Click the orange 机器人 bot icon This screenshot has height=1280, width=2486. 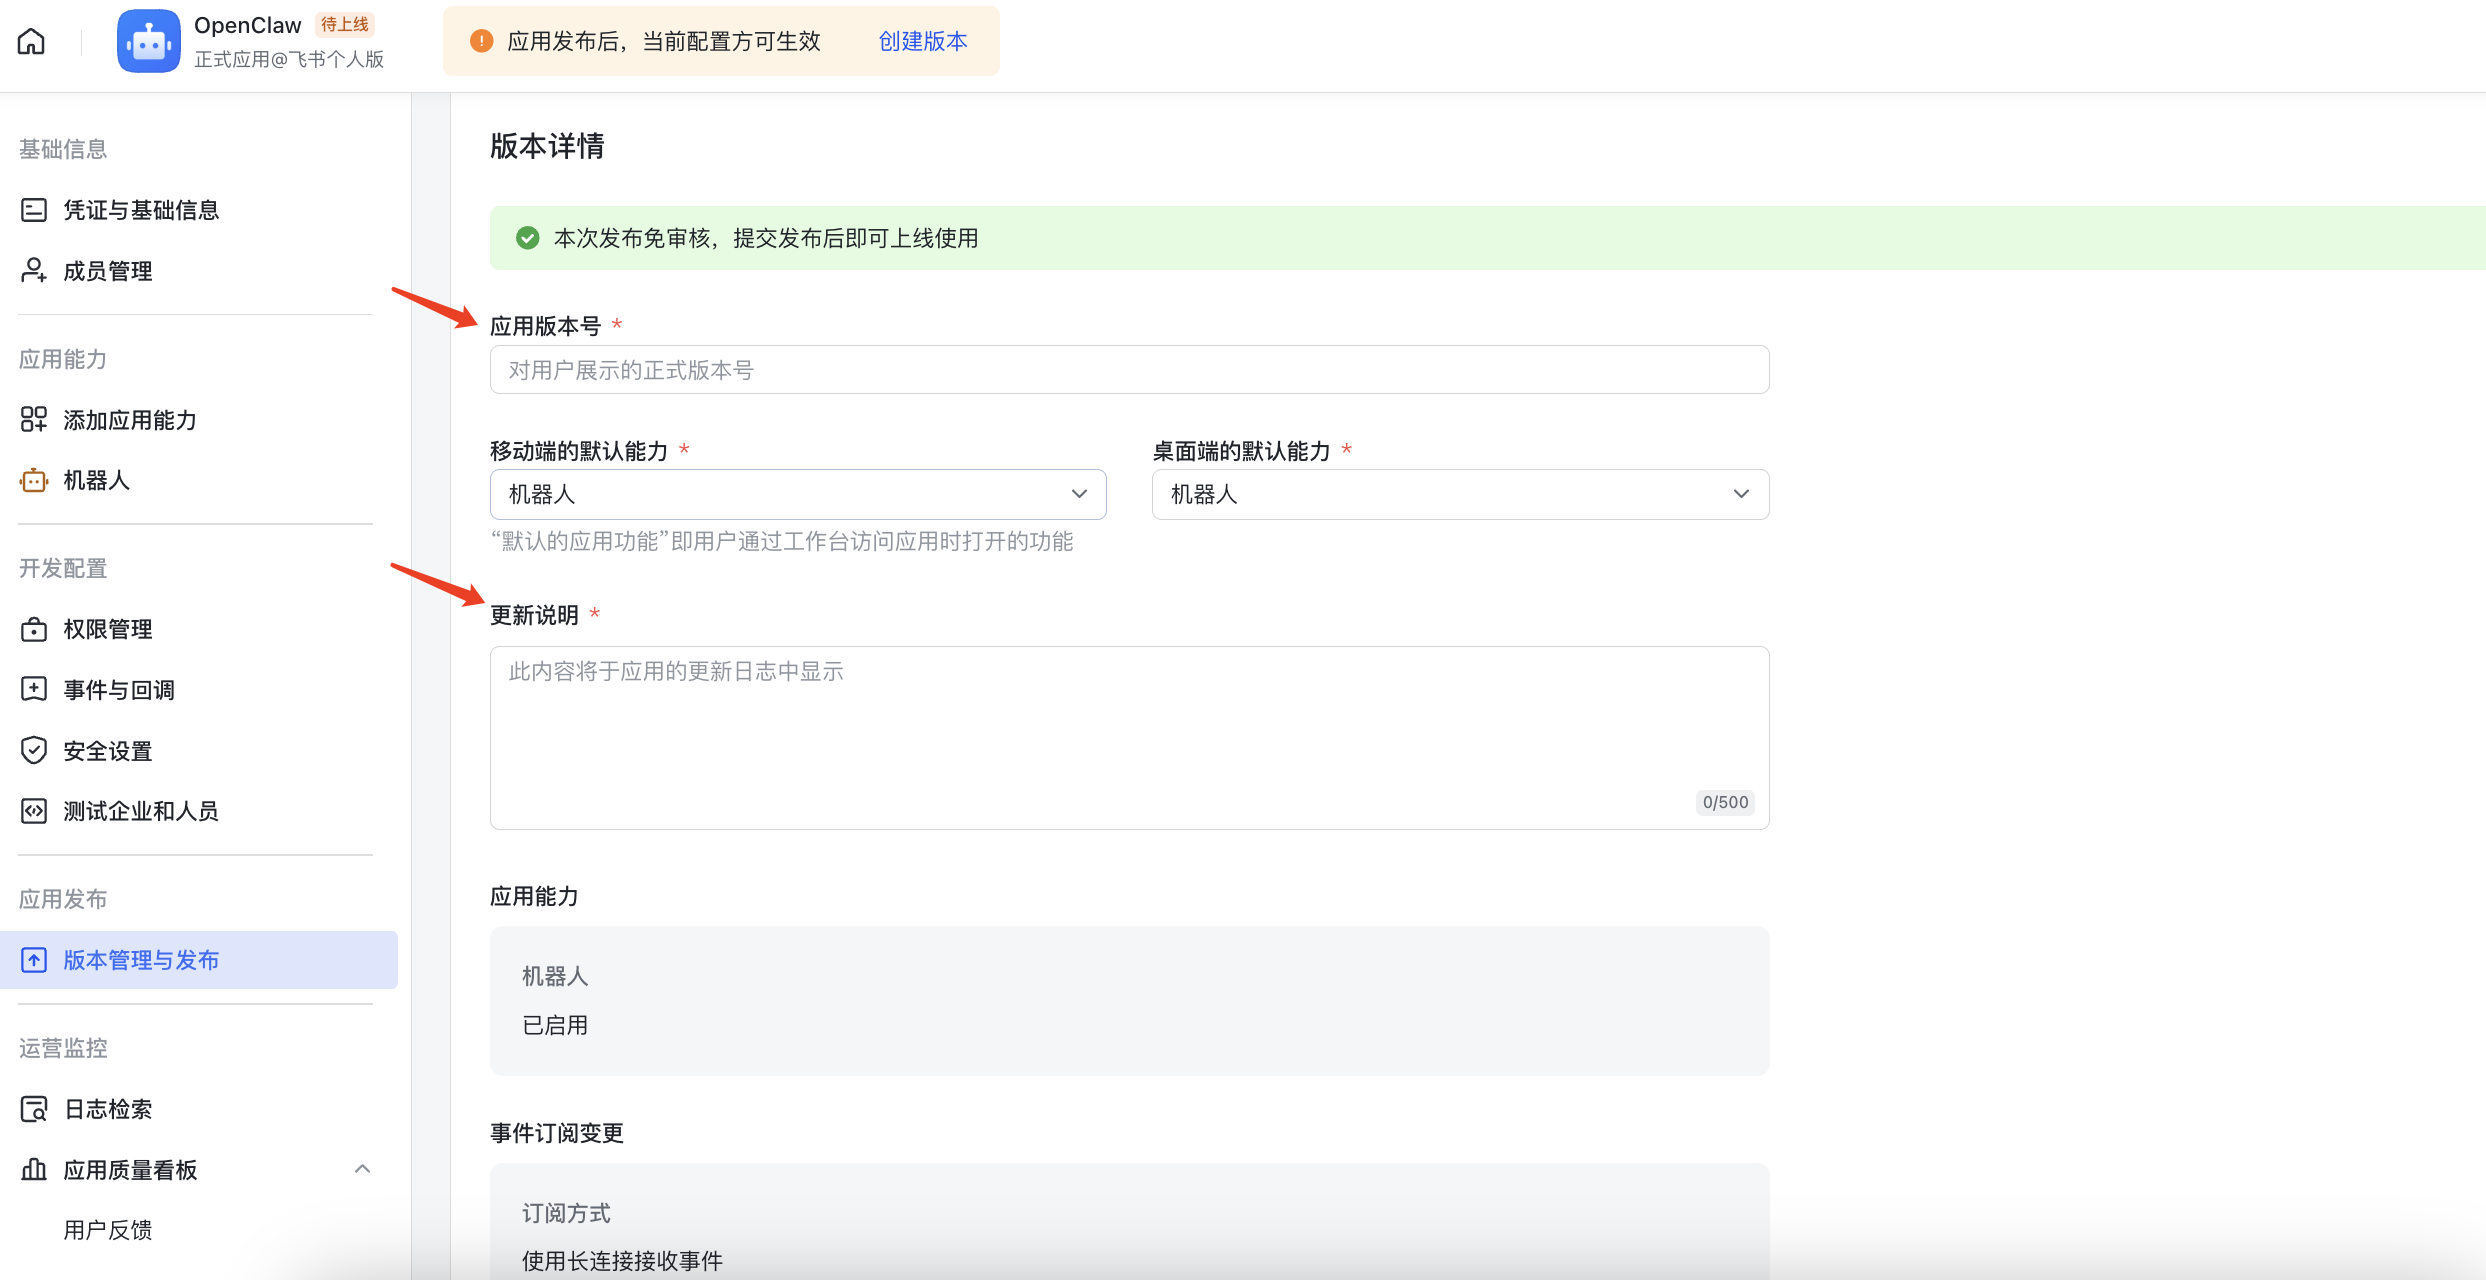(34, 480)
